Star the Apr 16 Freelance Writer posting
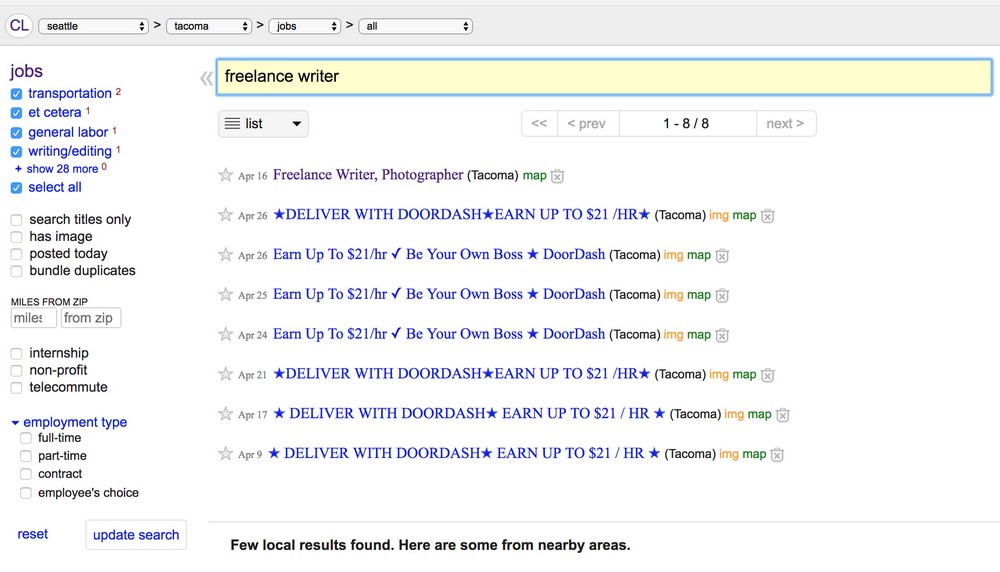The height and width of the screenshot is (572, 1000). pos(225,175)
